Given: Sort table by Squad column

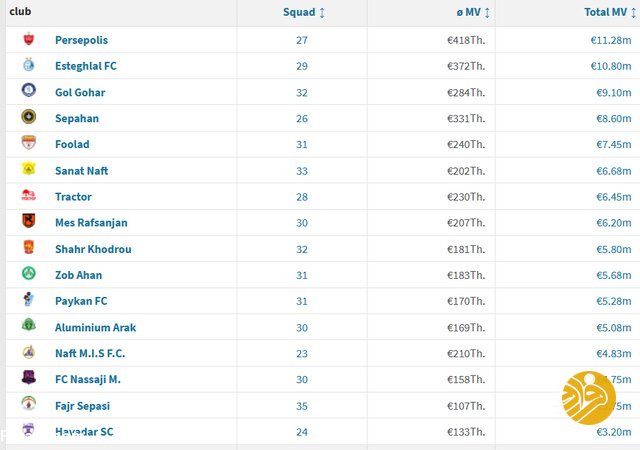Looking at the screenshot, I should click(x=304, y=13).
